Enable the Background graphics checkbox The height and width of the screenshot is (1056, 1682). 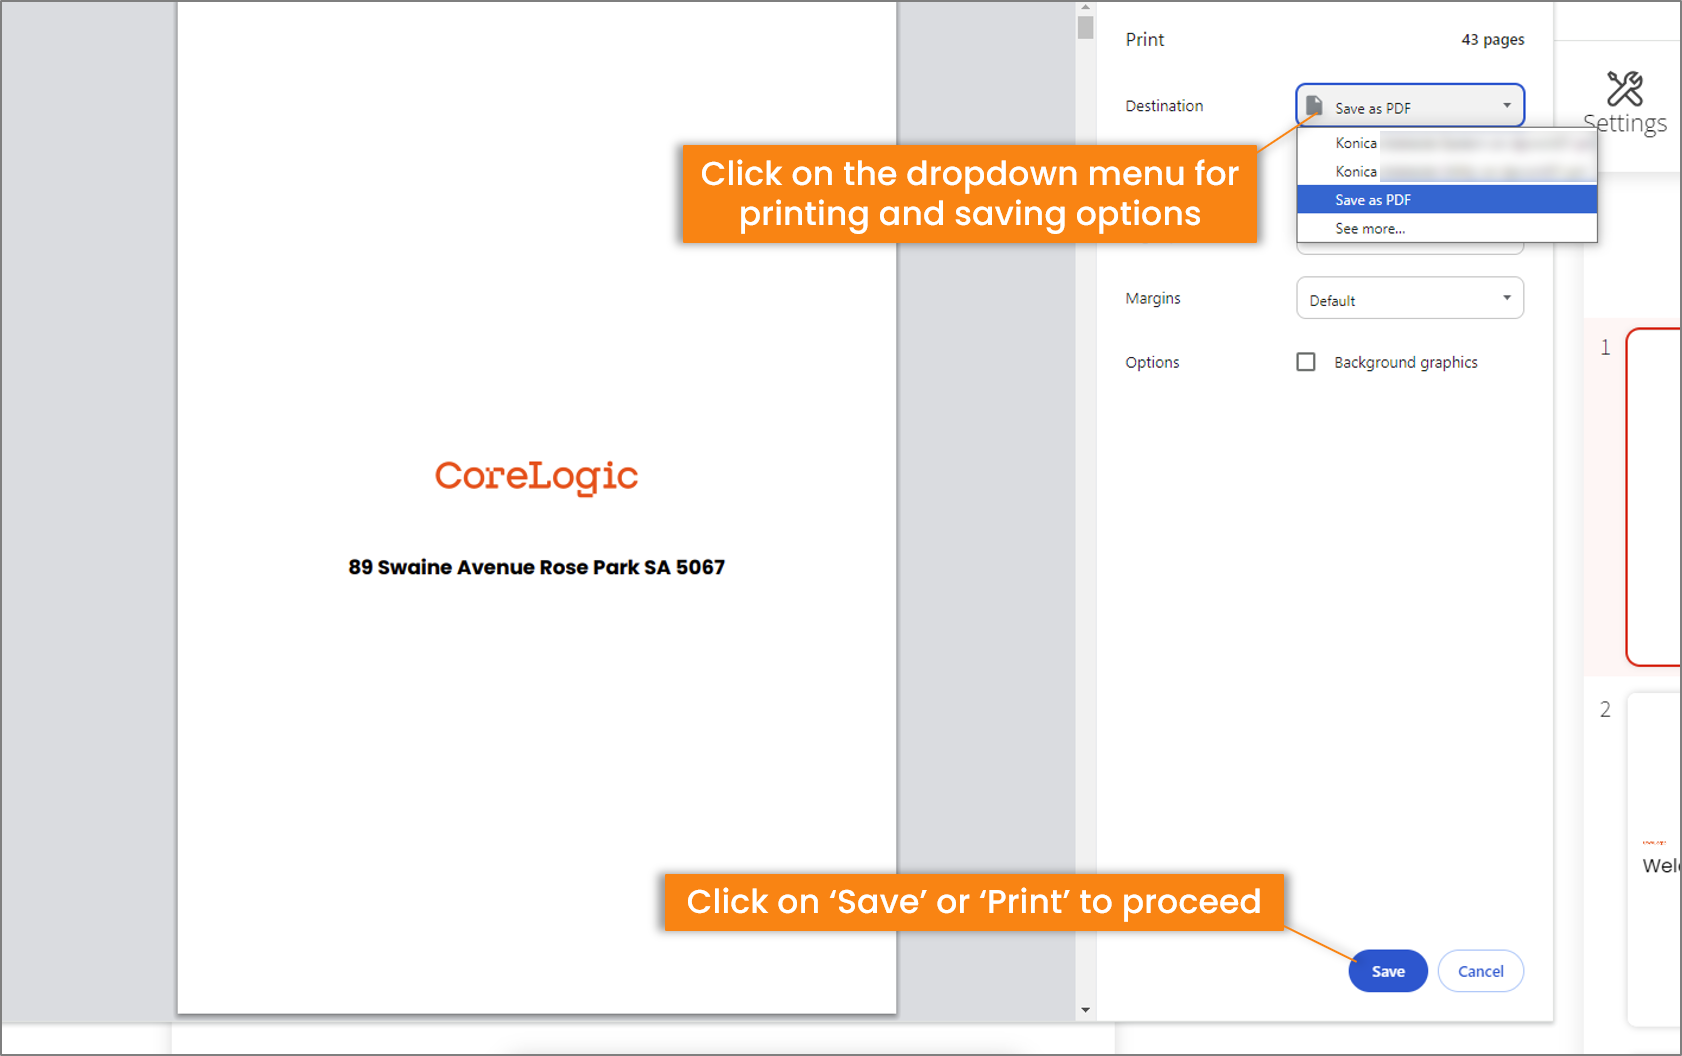click(x=1306, y=362)
